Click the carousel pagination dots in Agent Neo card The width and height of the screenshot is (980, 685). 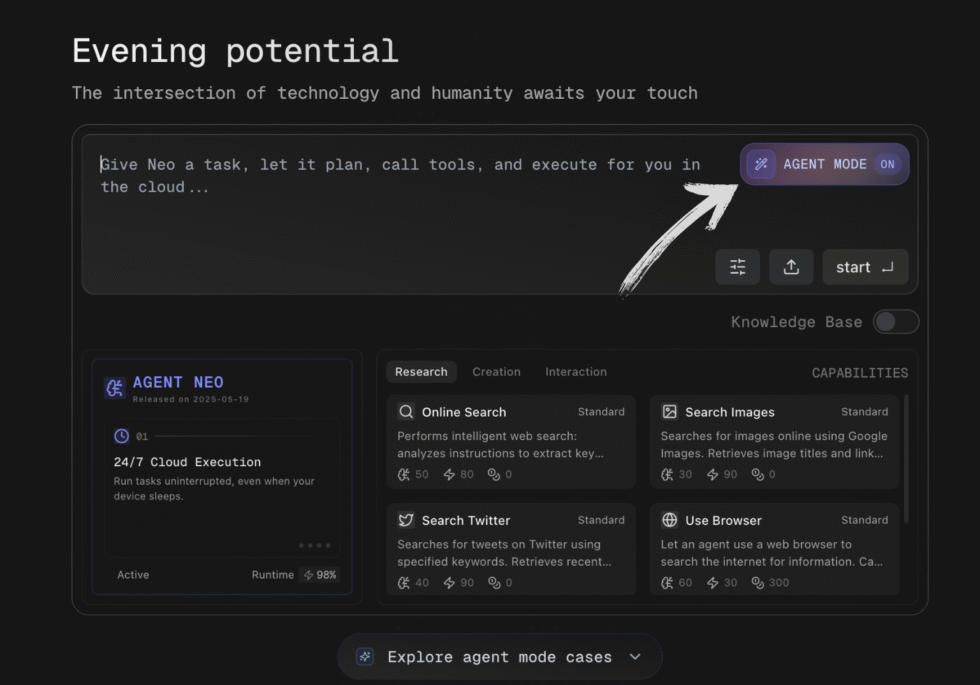click(313, 545)
